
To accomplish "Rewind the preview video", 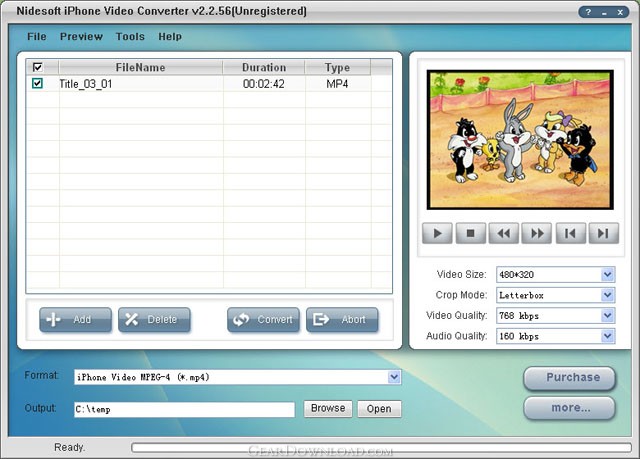I will pos(504,233).
